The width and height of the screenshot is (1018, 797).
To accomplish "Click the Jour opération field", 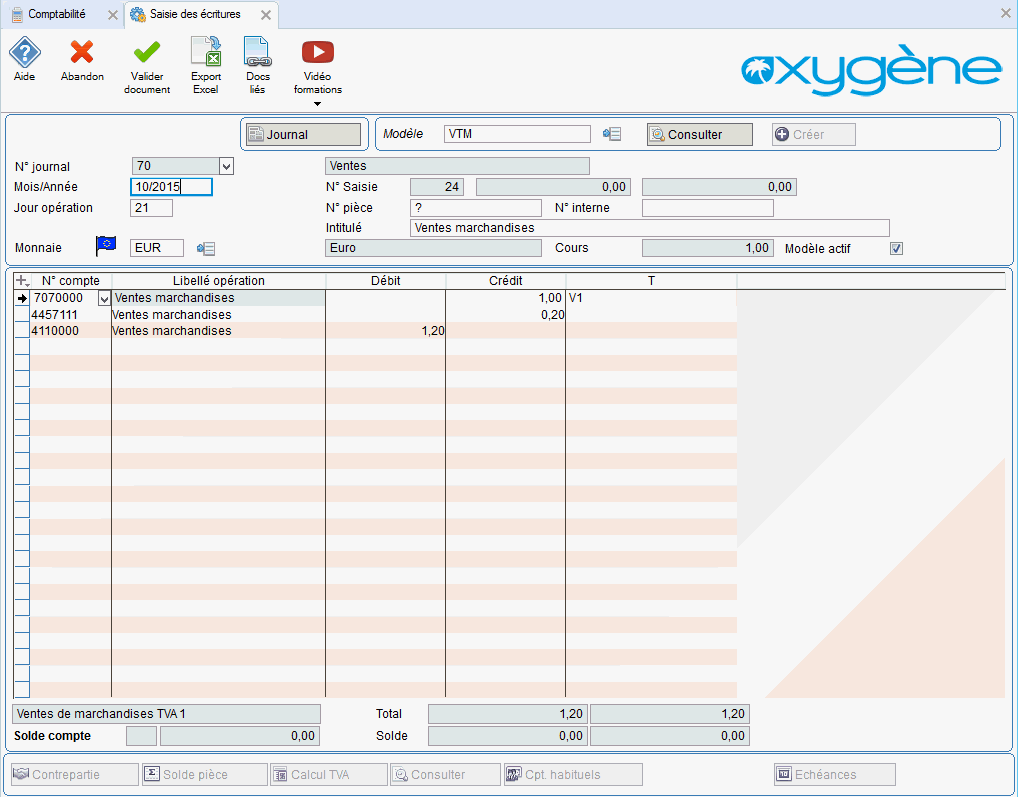I will 151,208.
